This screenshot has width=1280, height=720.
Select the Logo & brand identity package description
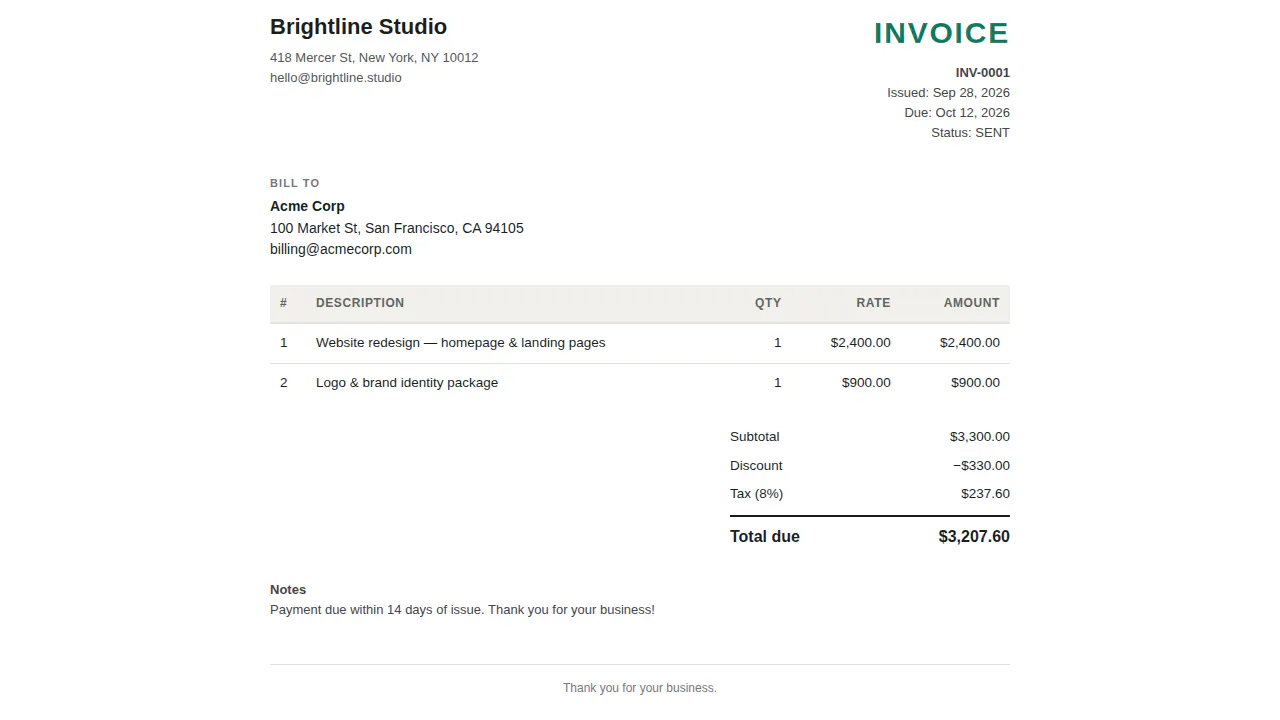click(407, 383)
